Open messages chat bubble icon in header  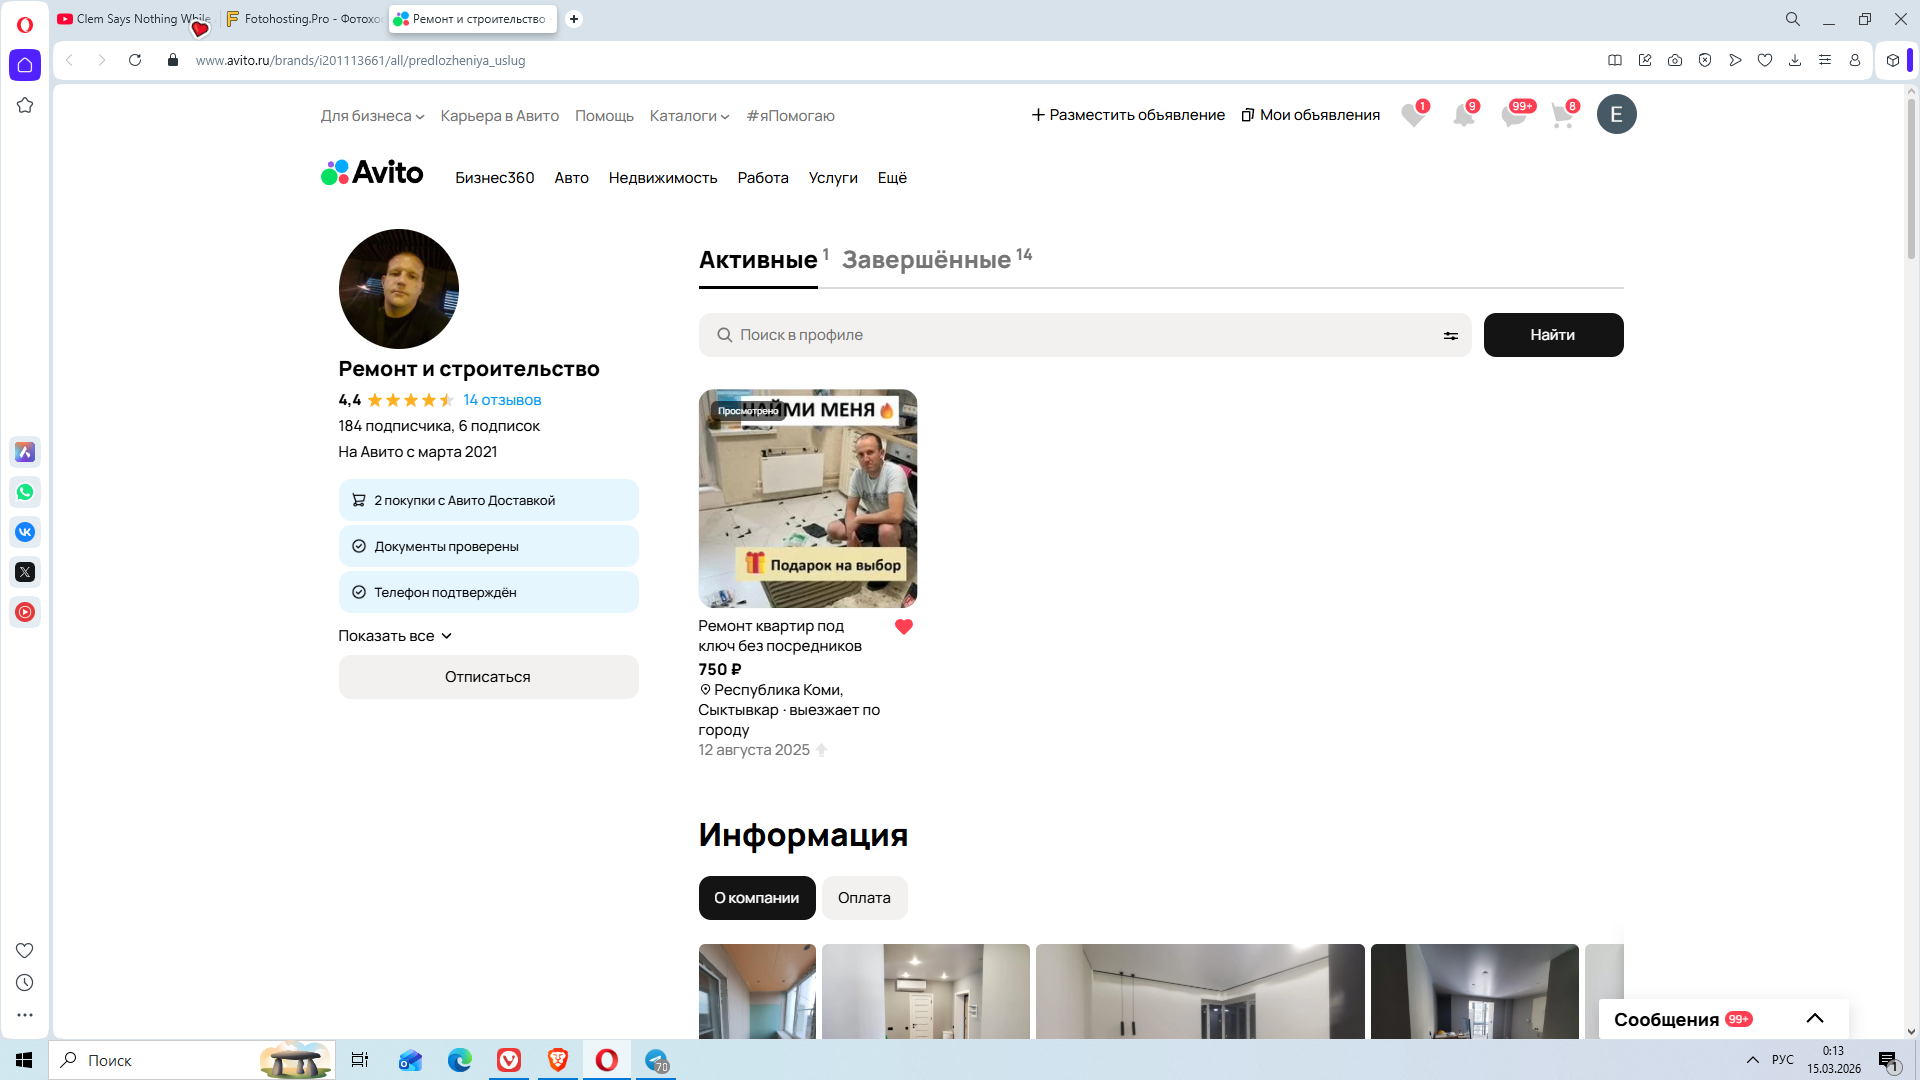tap(1513, 115)
